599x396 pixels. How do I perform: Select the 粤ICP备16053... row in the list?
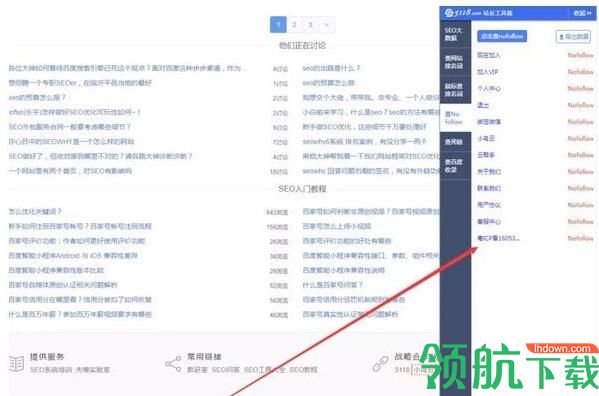535,238
